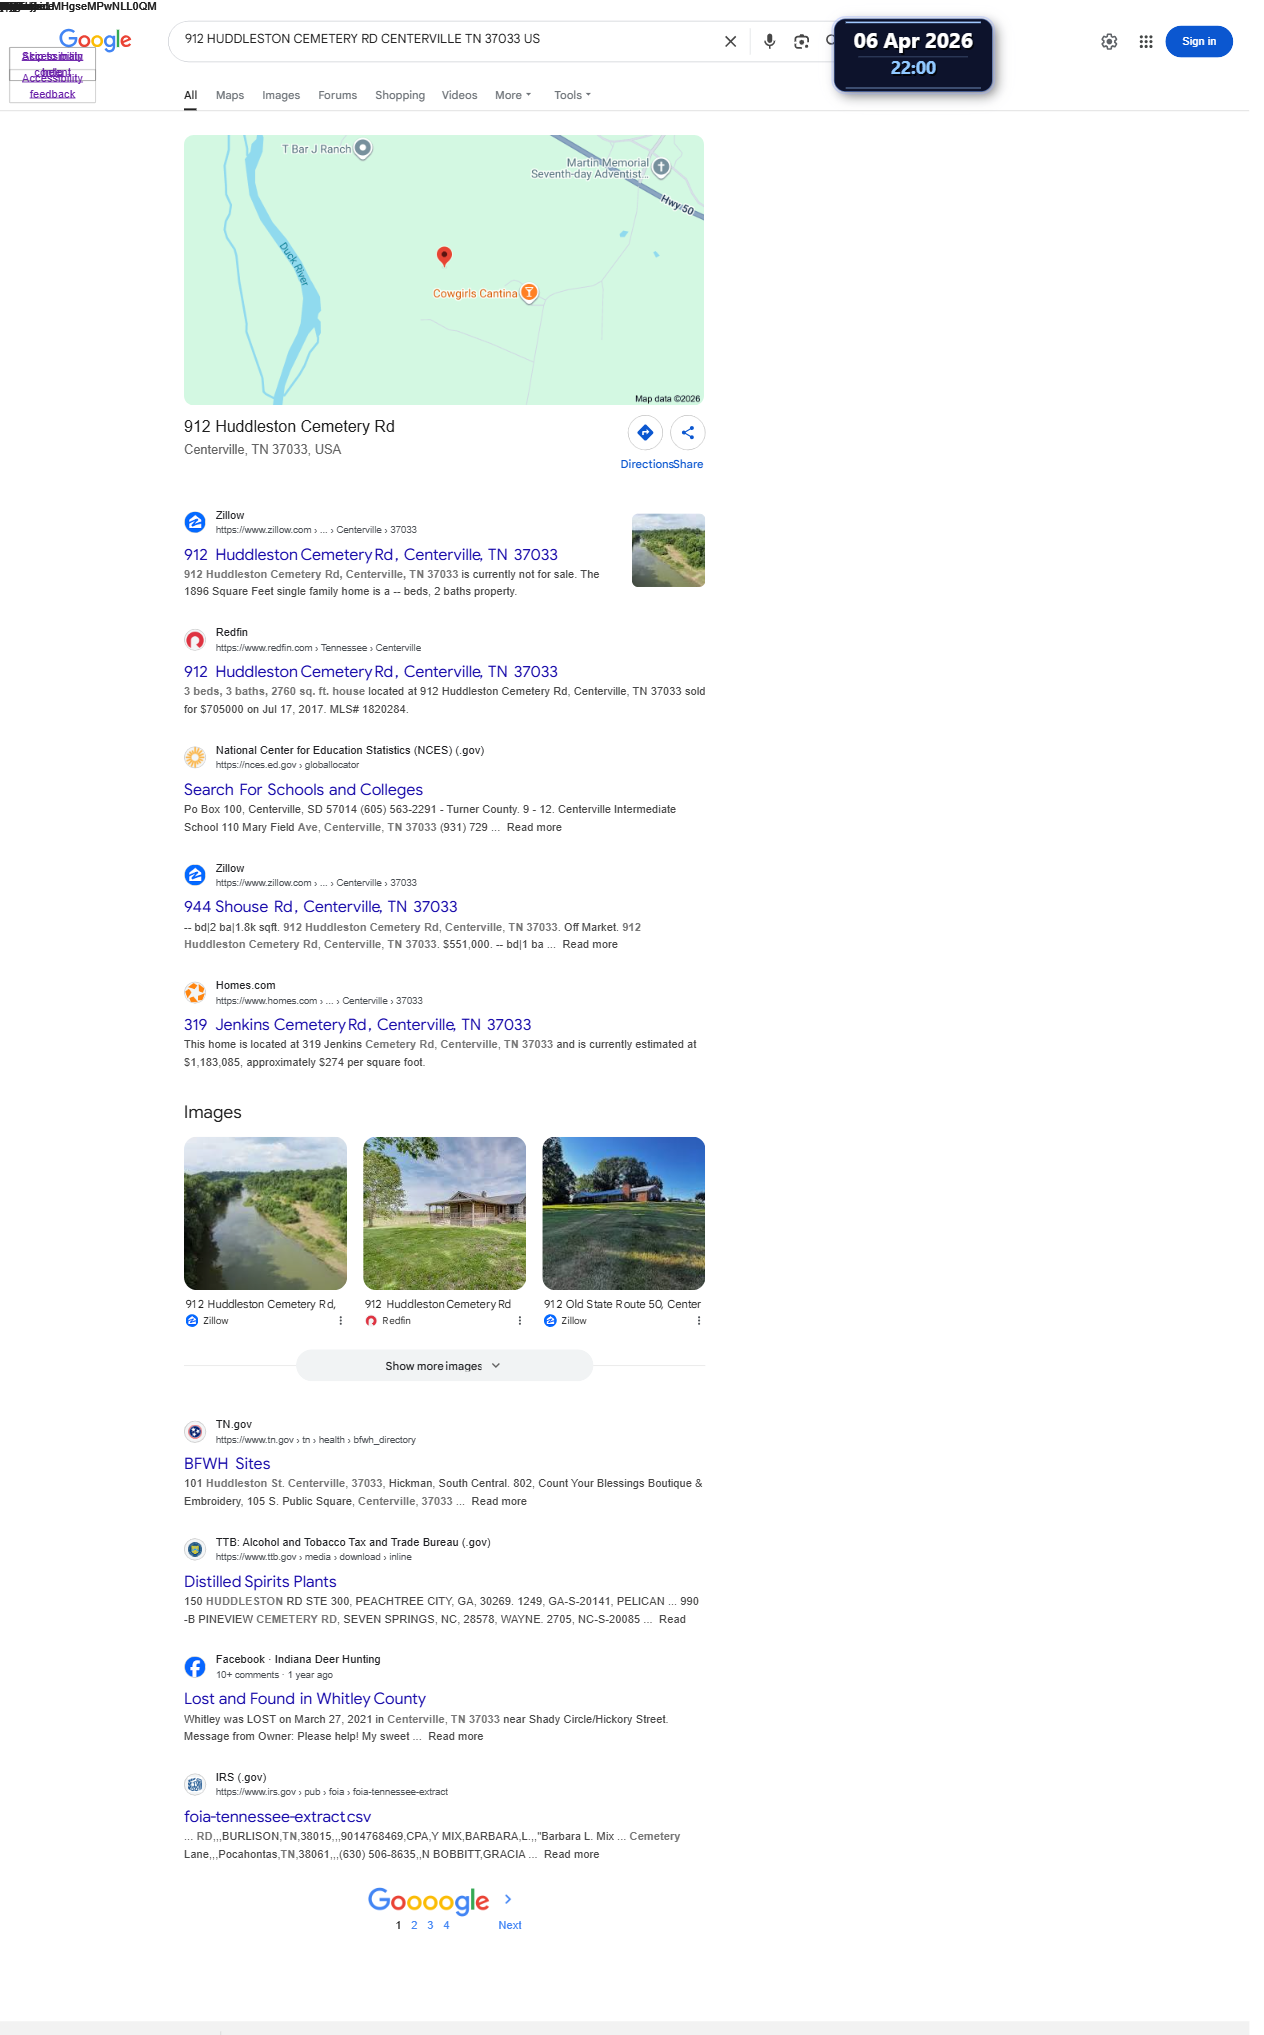
Task: Click the TTB favicon
Action: pos(195,1549)
